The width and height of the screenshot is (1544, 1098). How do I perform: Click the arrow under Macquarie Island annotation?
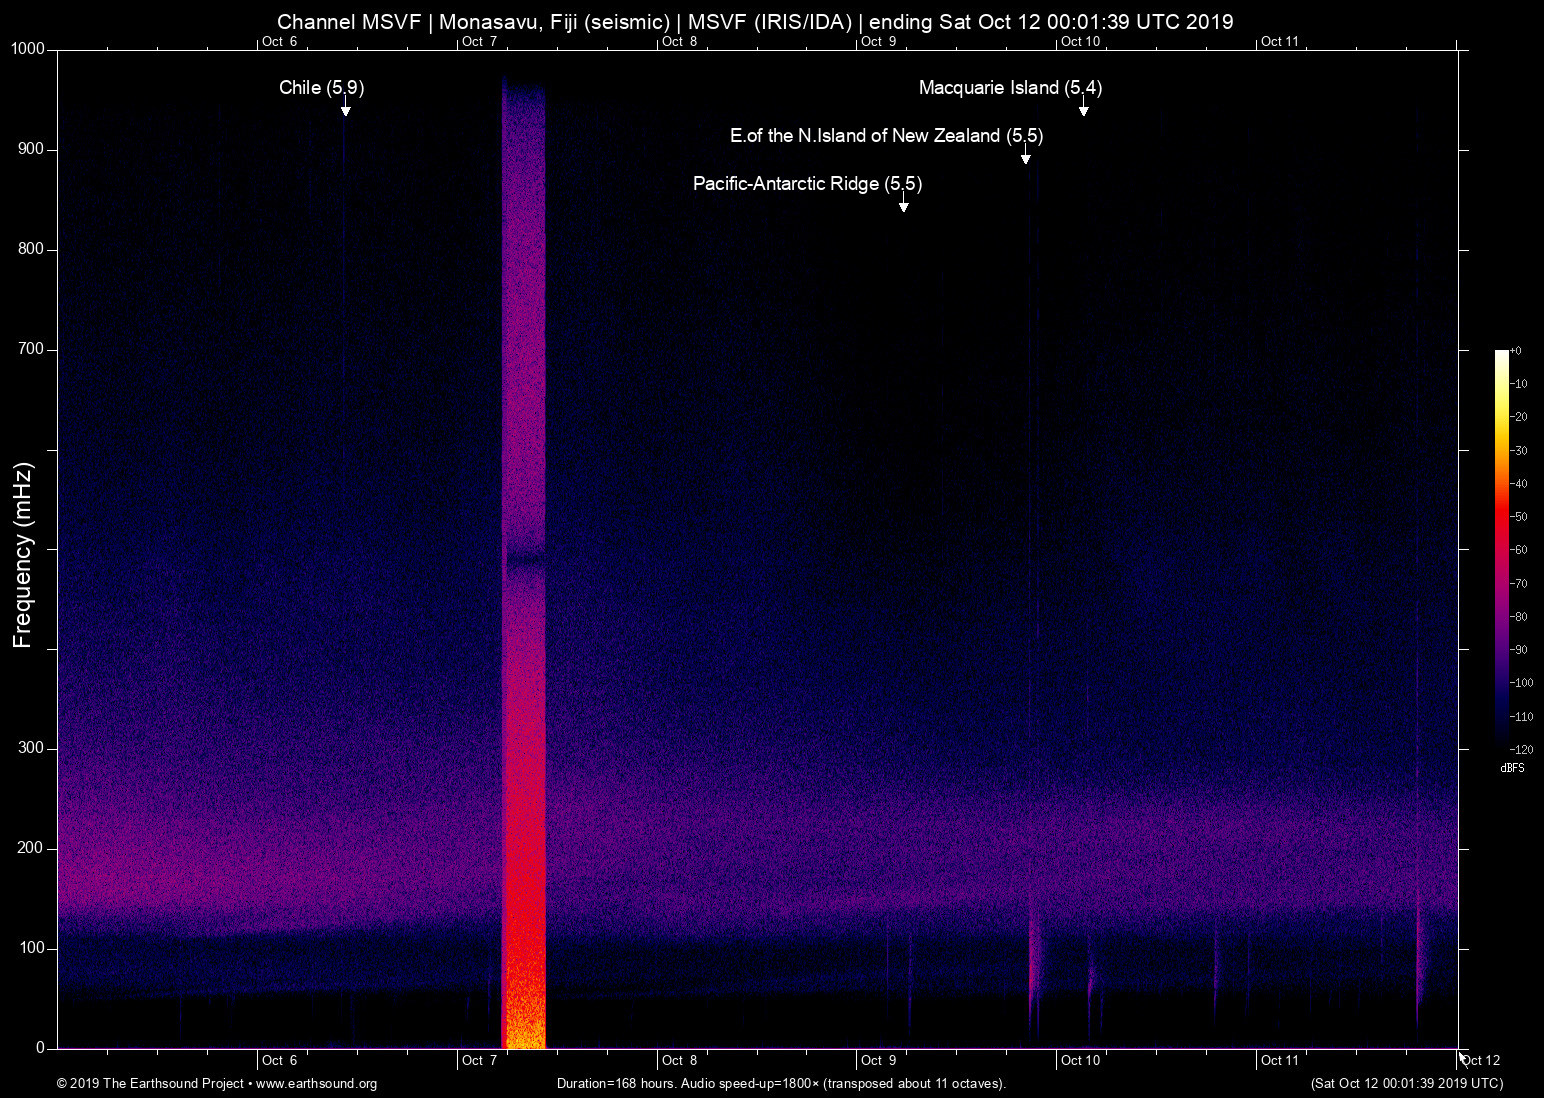(x=1082, y=110)
